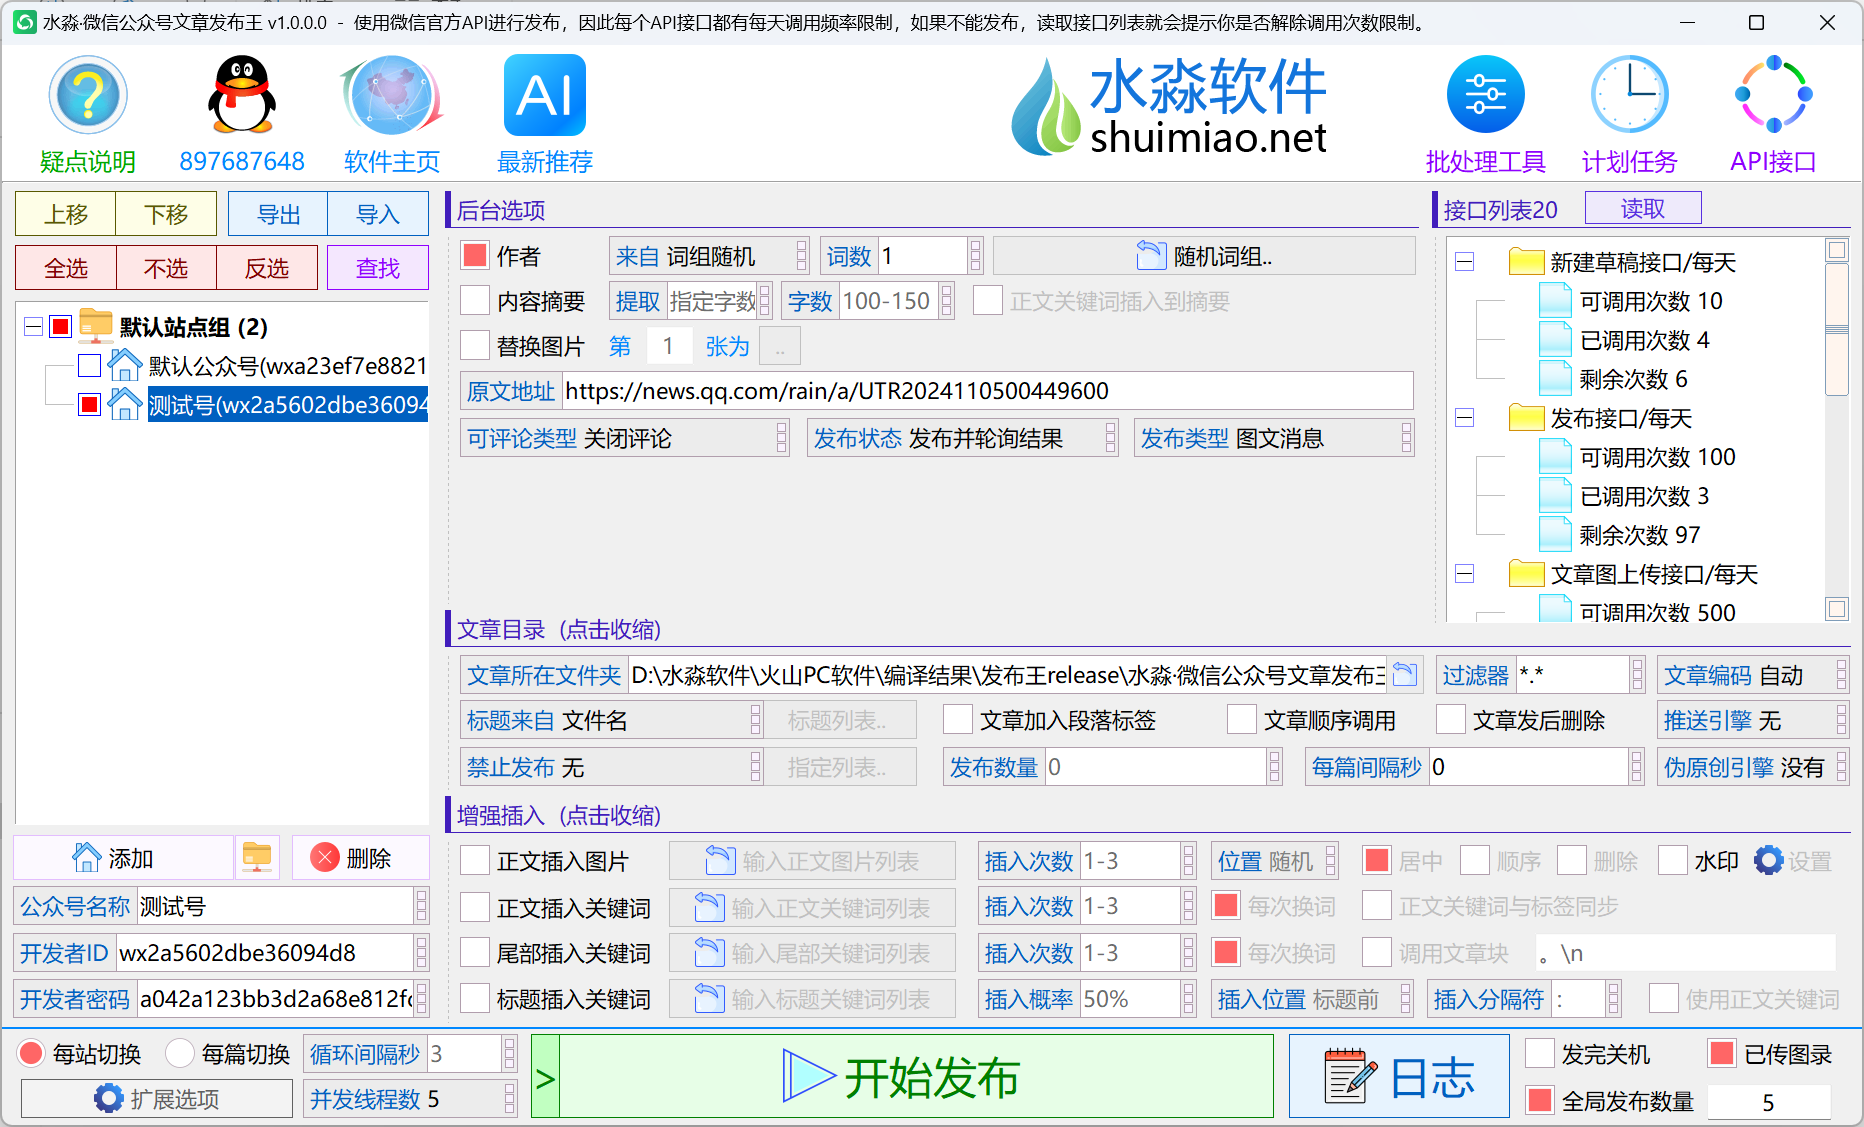Image resolution: width=1864 pixels, height=1127 pixels.
Task: Enable the 替换图片 checkbox
Action: [x=475, y=346]
